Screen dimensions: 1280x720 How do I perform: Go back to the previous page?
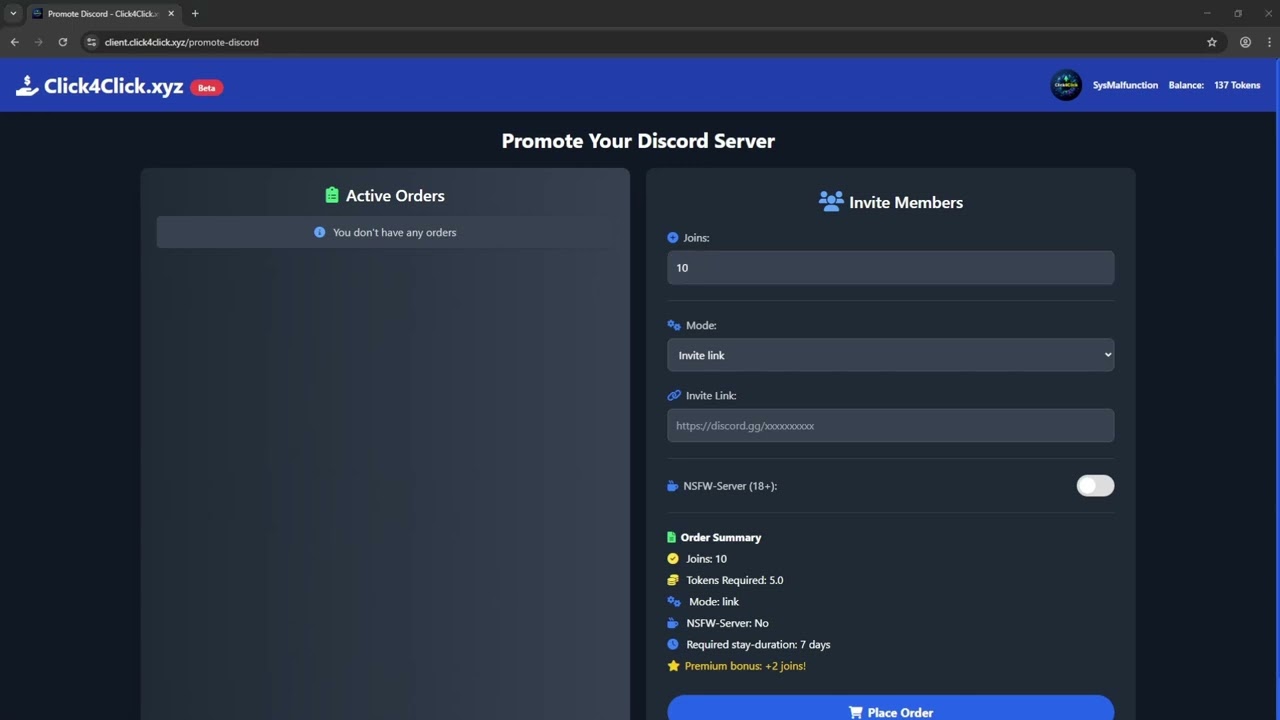[14, 42]
